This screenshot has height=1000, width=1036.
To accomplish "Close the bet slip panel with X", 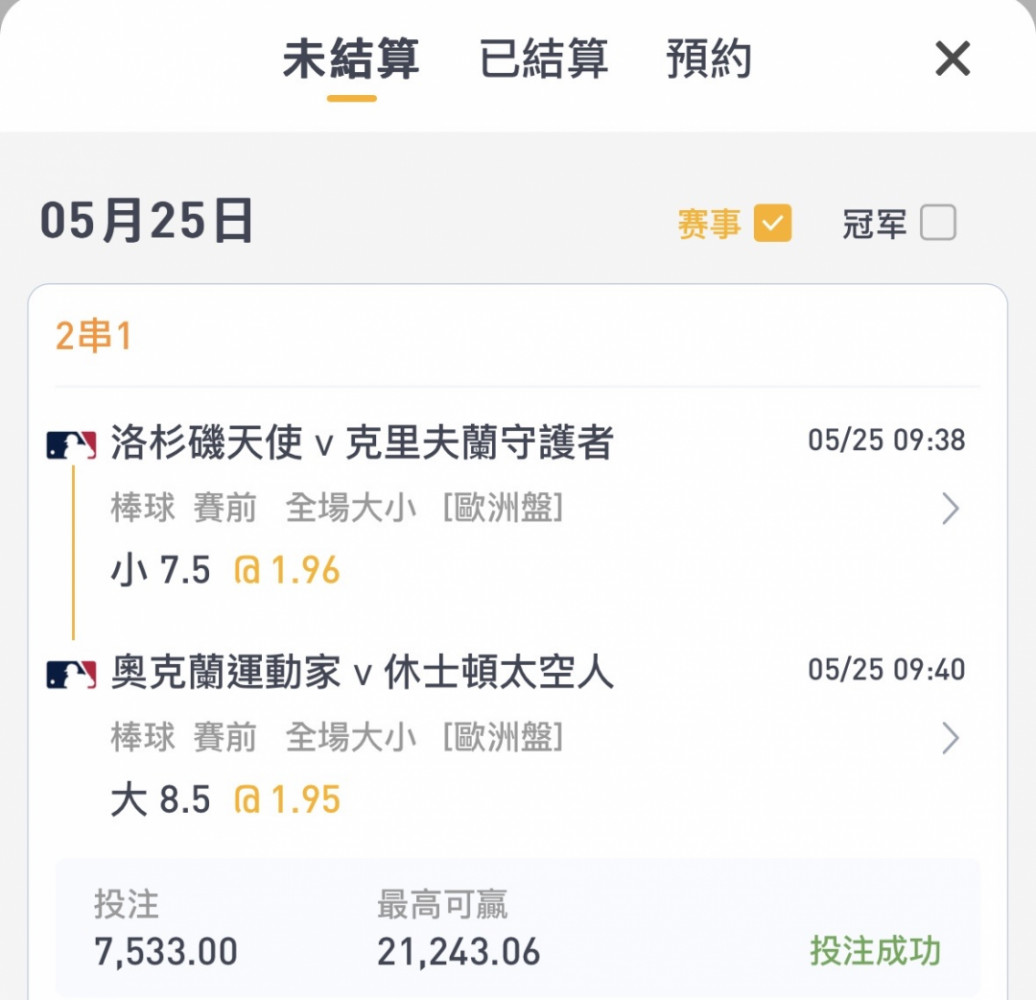I will pos(952,59).
